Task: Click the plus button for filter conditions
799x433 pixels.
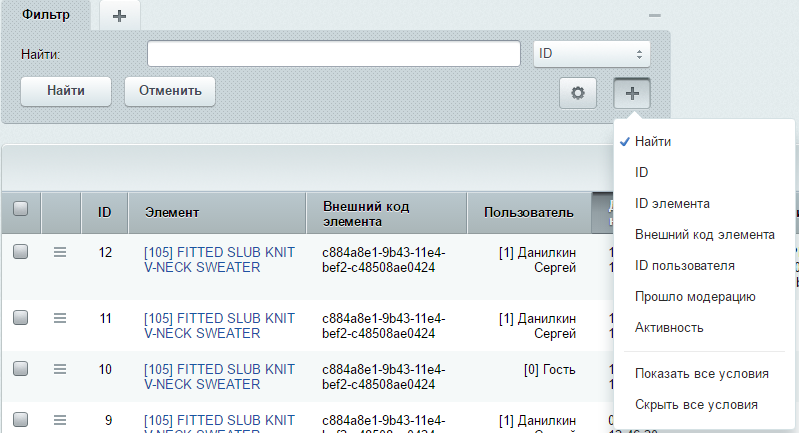Action: pyautogui.click(x=632, y=93)
